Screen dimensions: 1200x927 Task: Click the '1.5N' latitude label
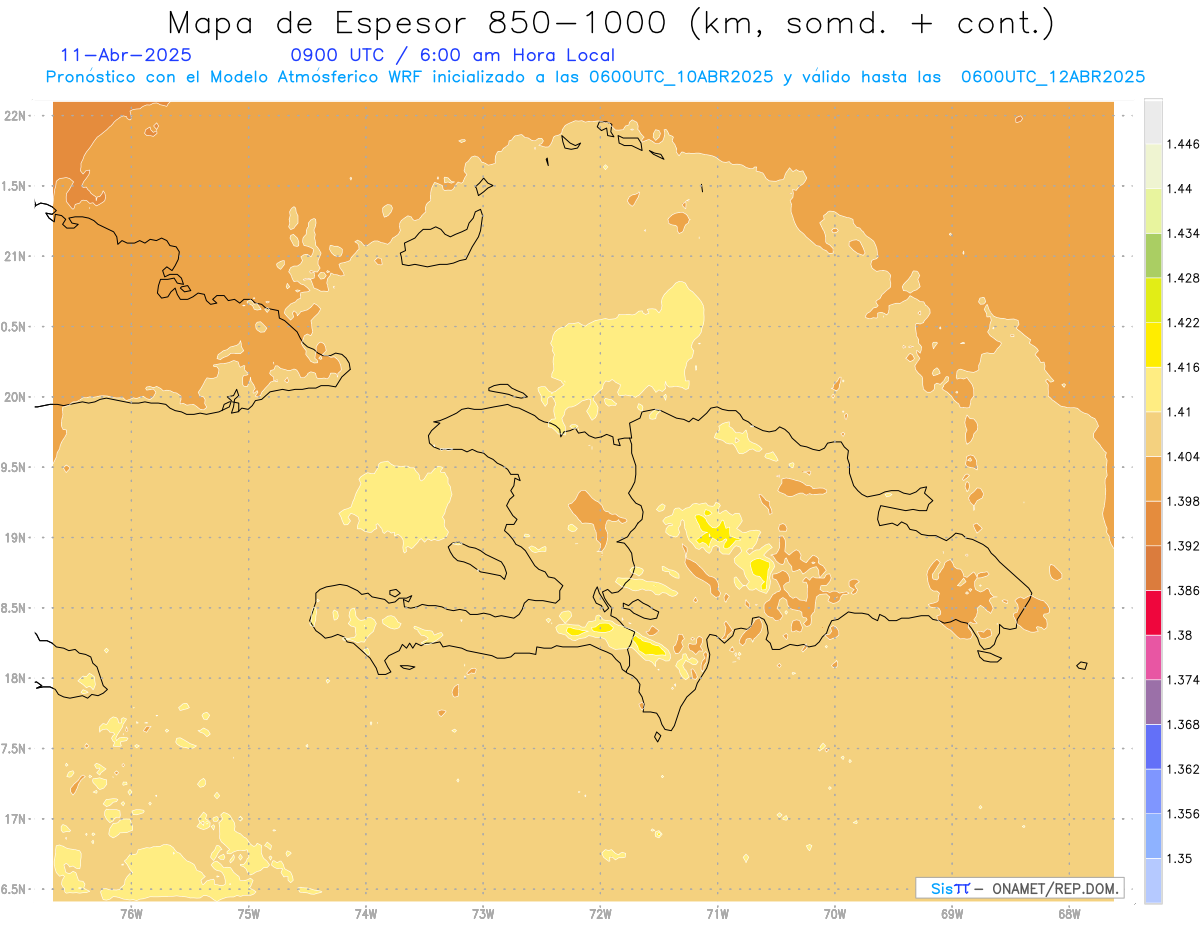coord(15,186)
